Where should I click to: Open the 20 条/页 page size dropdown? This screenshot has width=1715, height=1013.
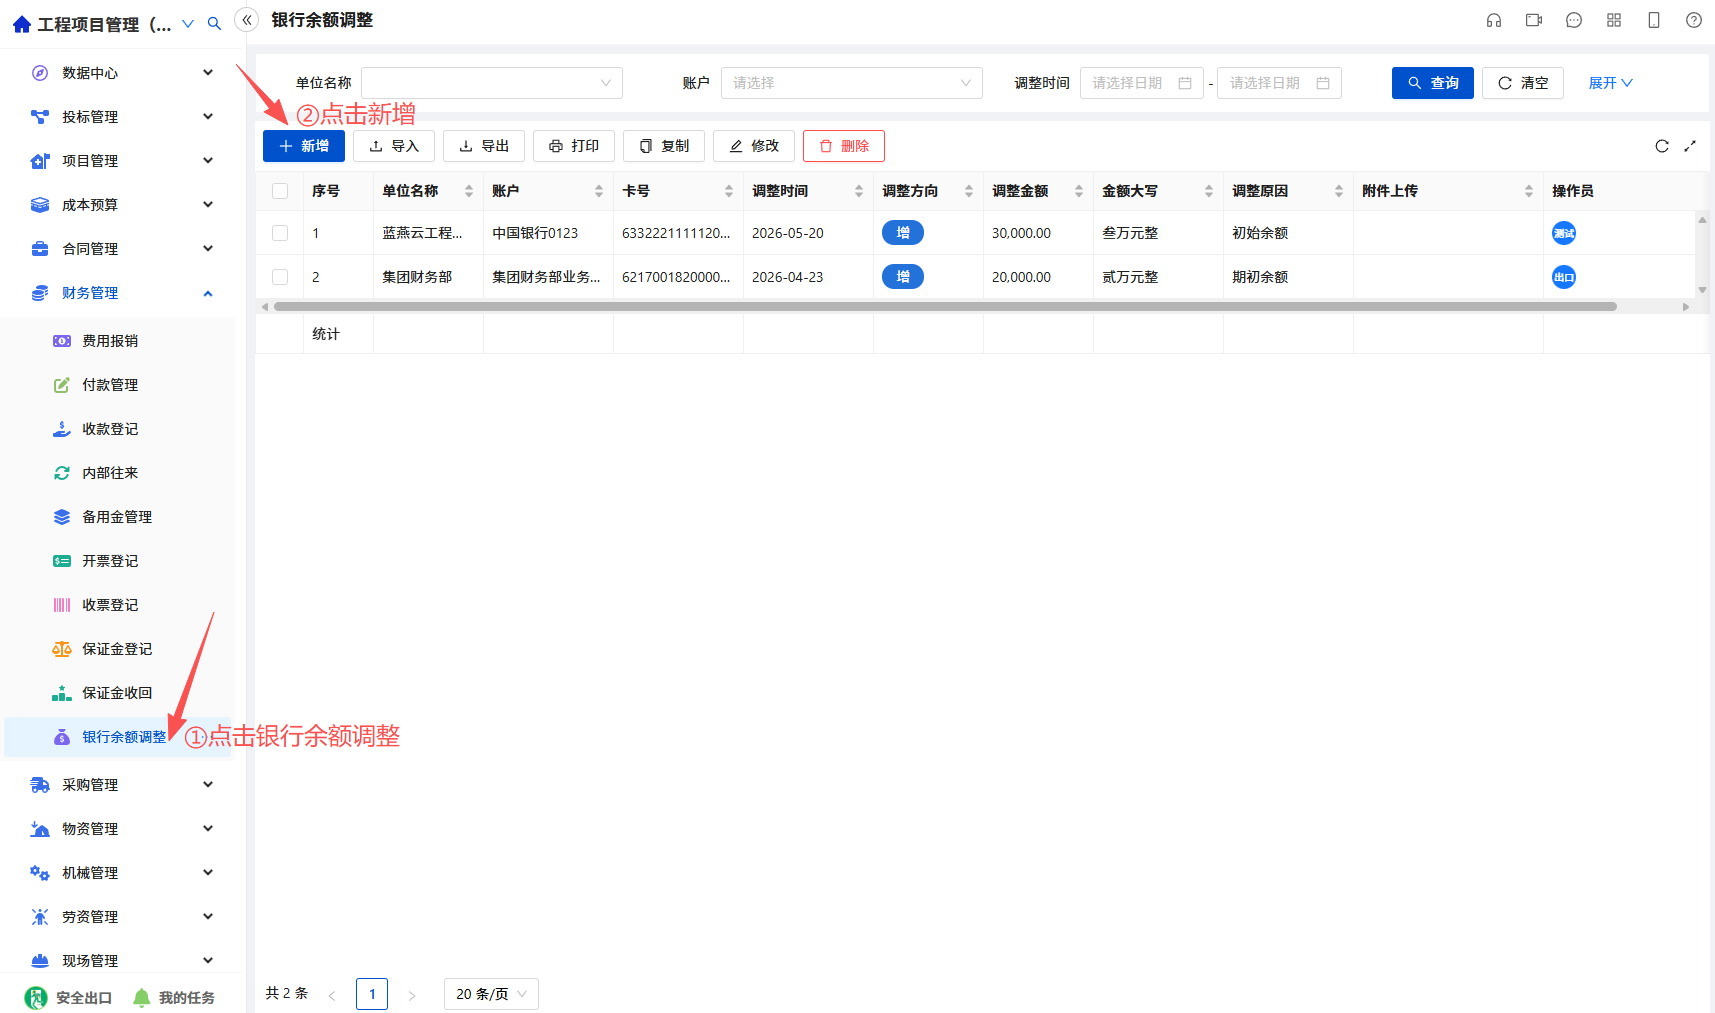(491, 994)
